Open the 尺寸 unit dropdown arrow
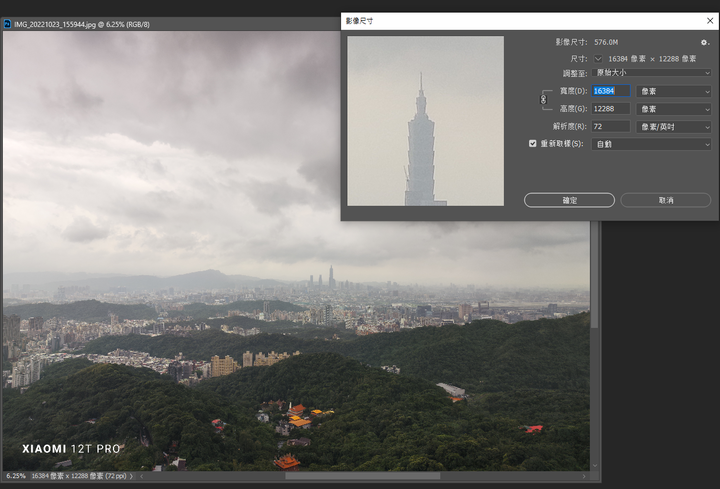This screenshot has height=489, width=720. pos(598,59)
